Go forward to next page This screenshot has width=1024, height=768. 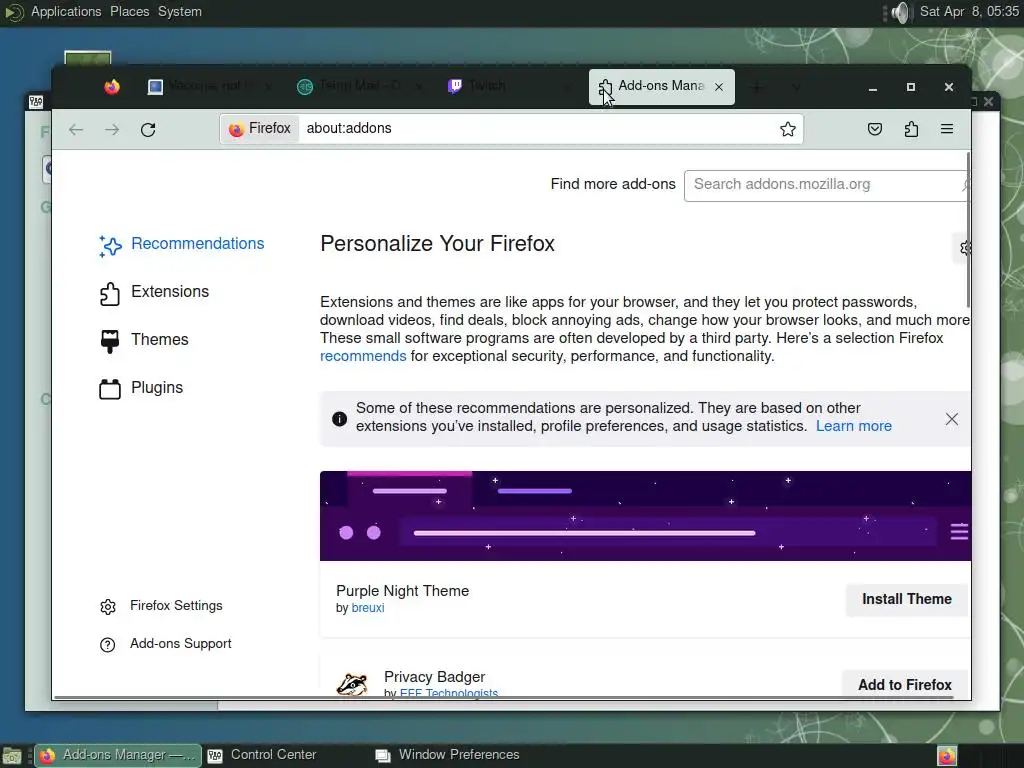(x=112, y=129)
